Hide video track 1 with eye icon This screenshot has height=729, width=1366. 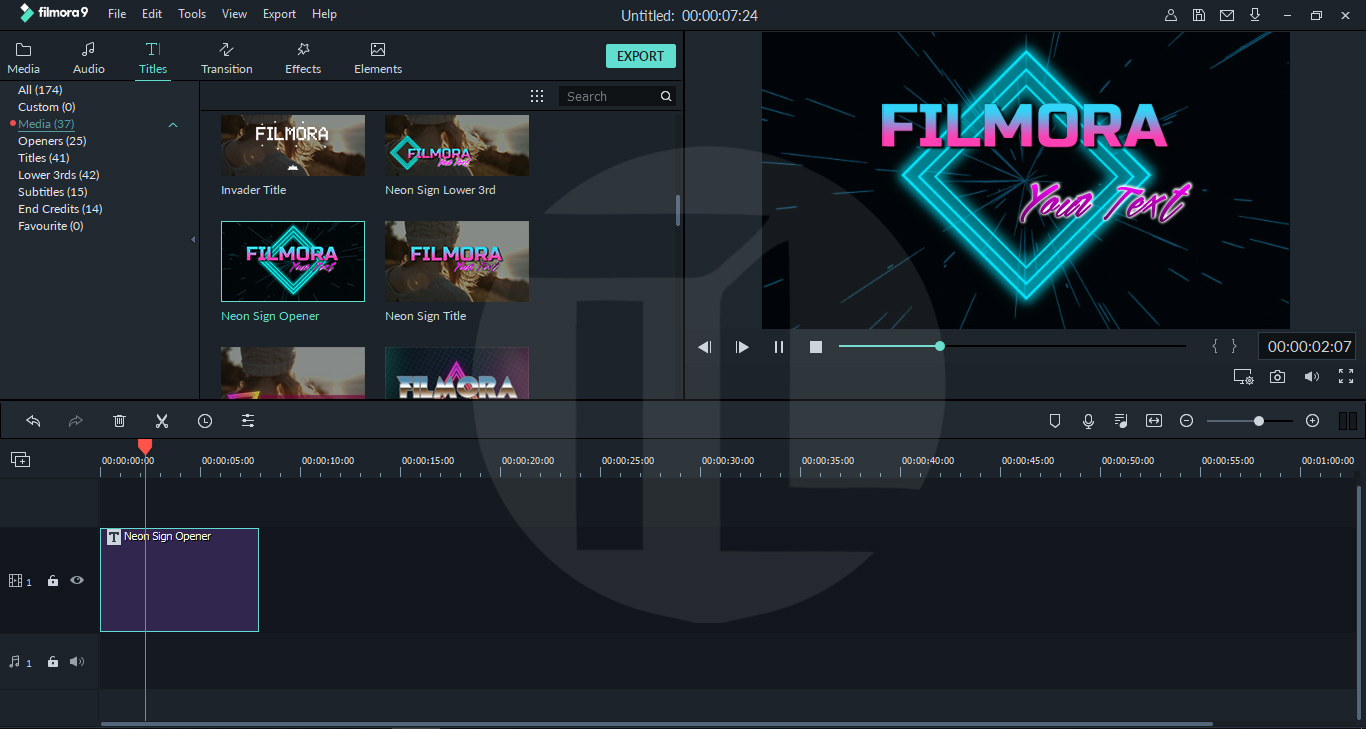(x=77, y=580)
